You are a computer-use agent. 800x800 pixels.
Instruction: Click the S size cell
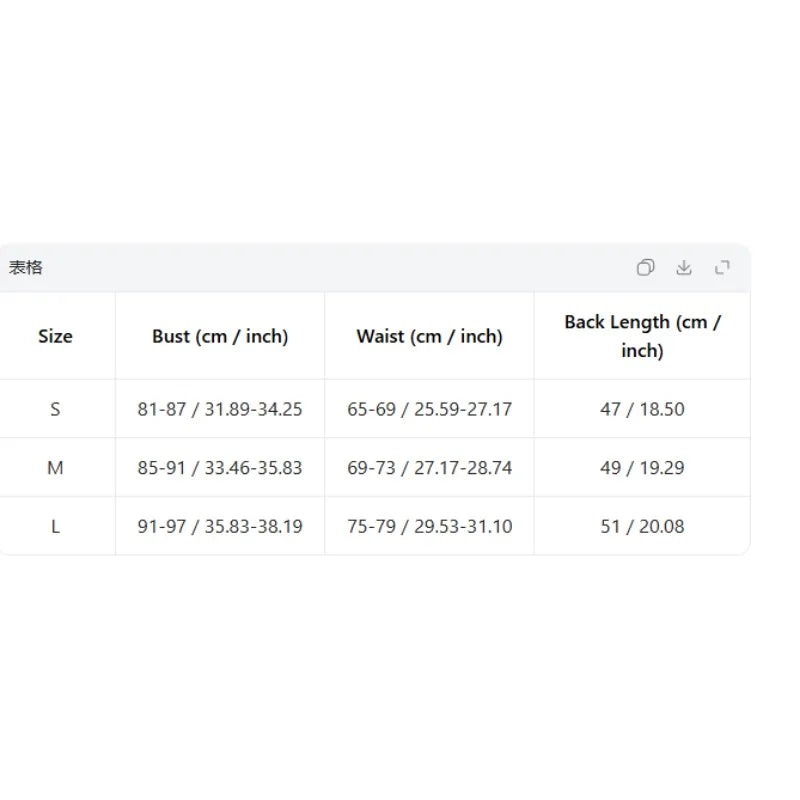coord(55,409)
